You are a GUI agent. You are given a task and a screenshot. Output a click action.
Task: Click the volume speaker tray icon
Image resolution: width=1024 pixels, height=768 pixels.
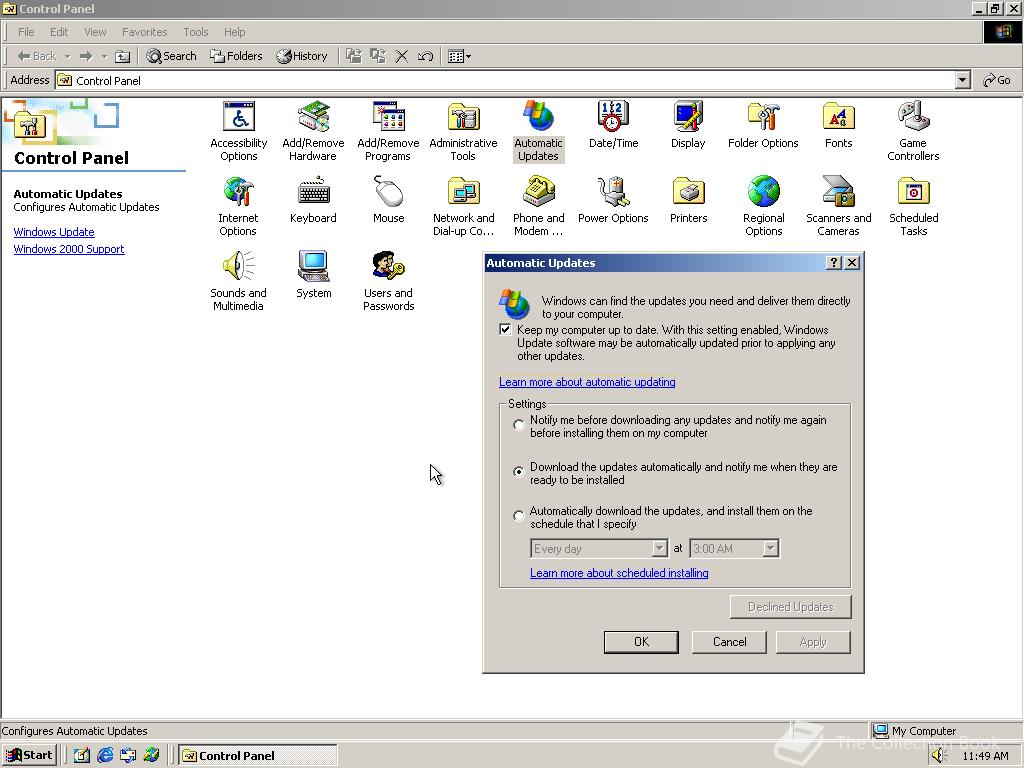pos(938,756)
